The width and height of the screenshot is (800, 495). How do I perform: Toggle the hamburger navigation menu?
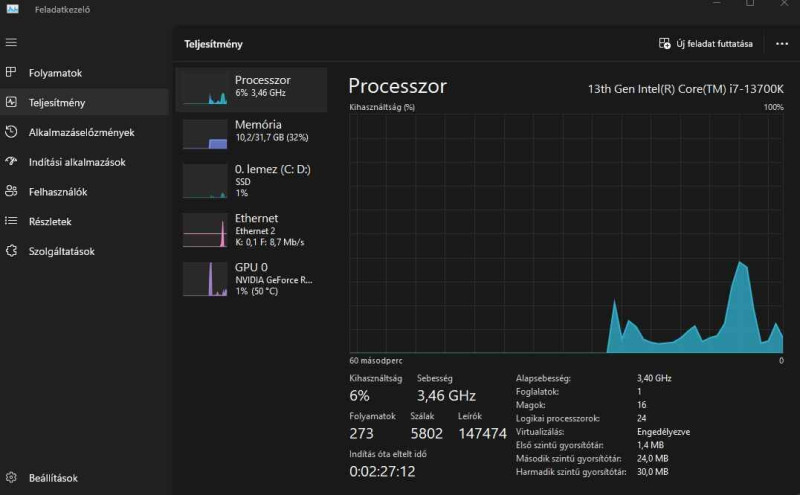pos(11,42)
